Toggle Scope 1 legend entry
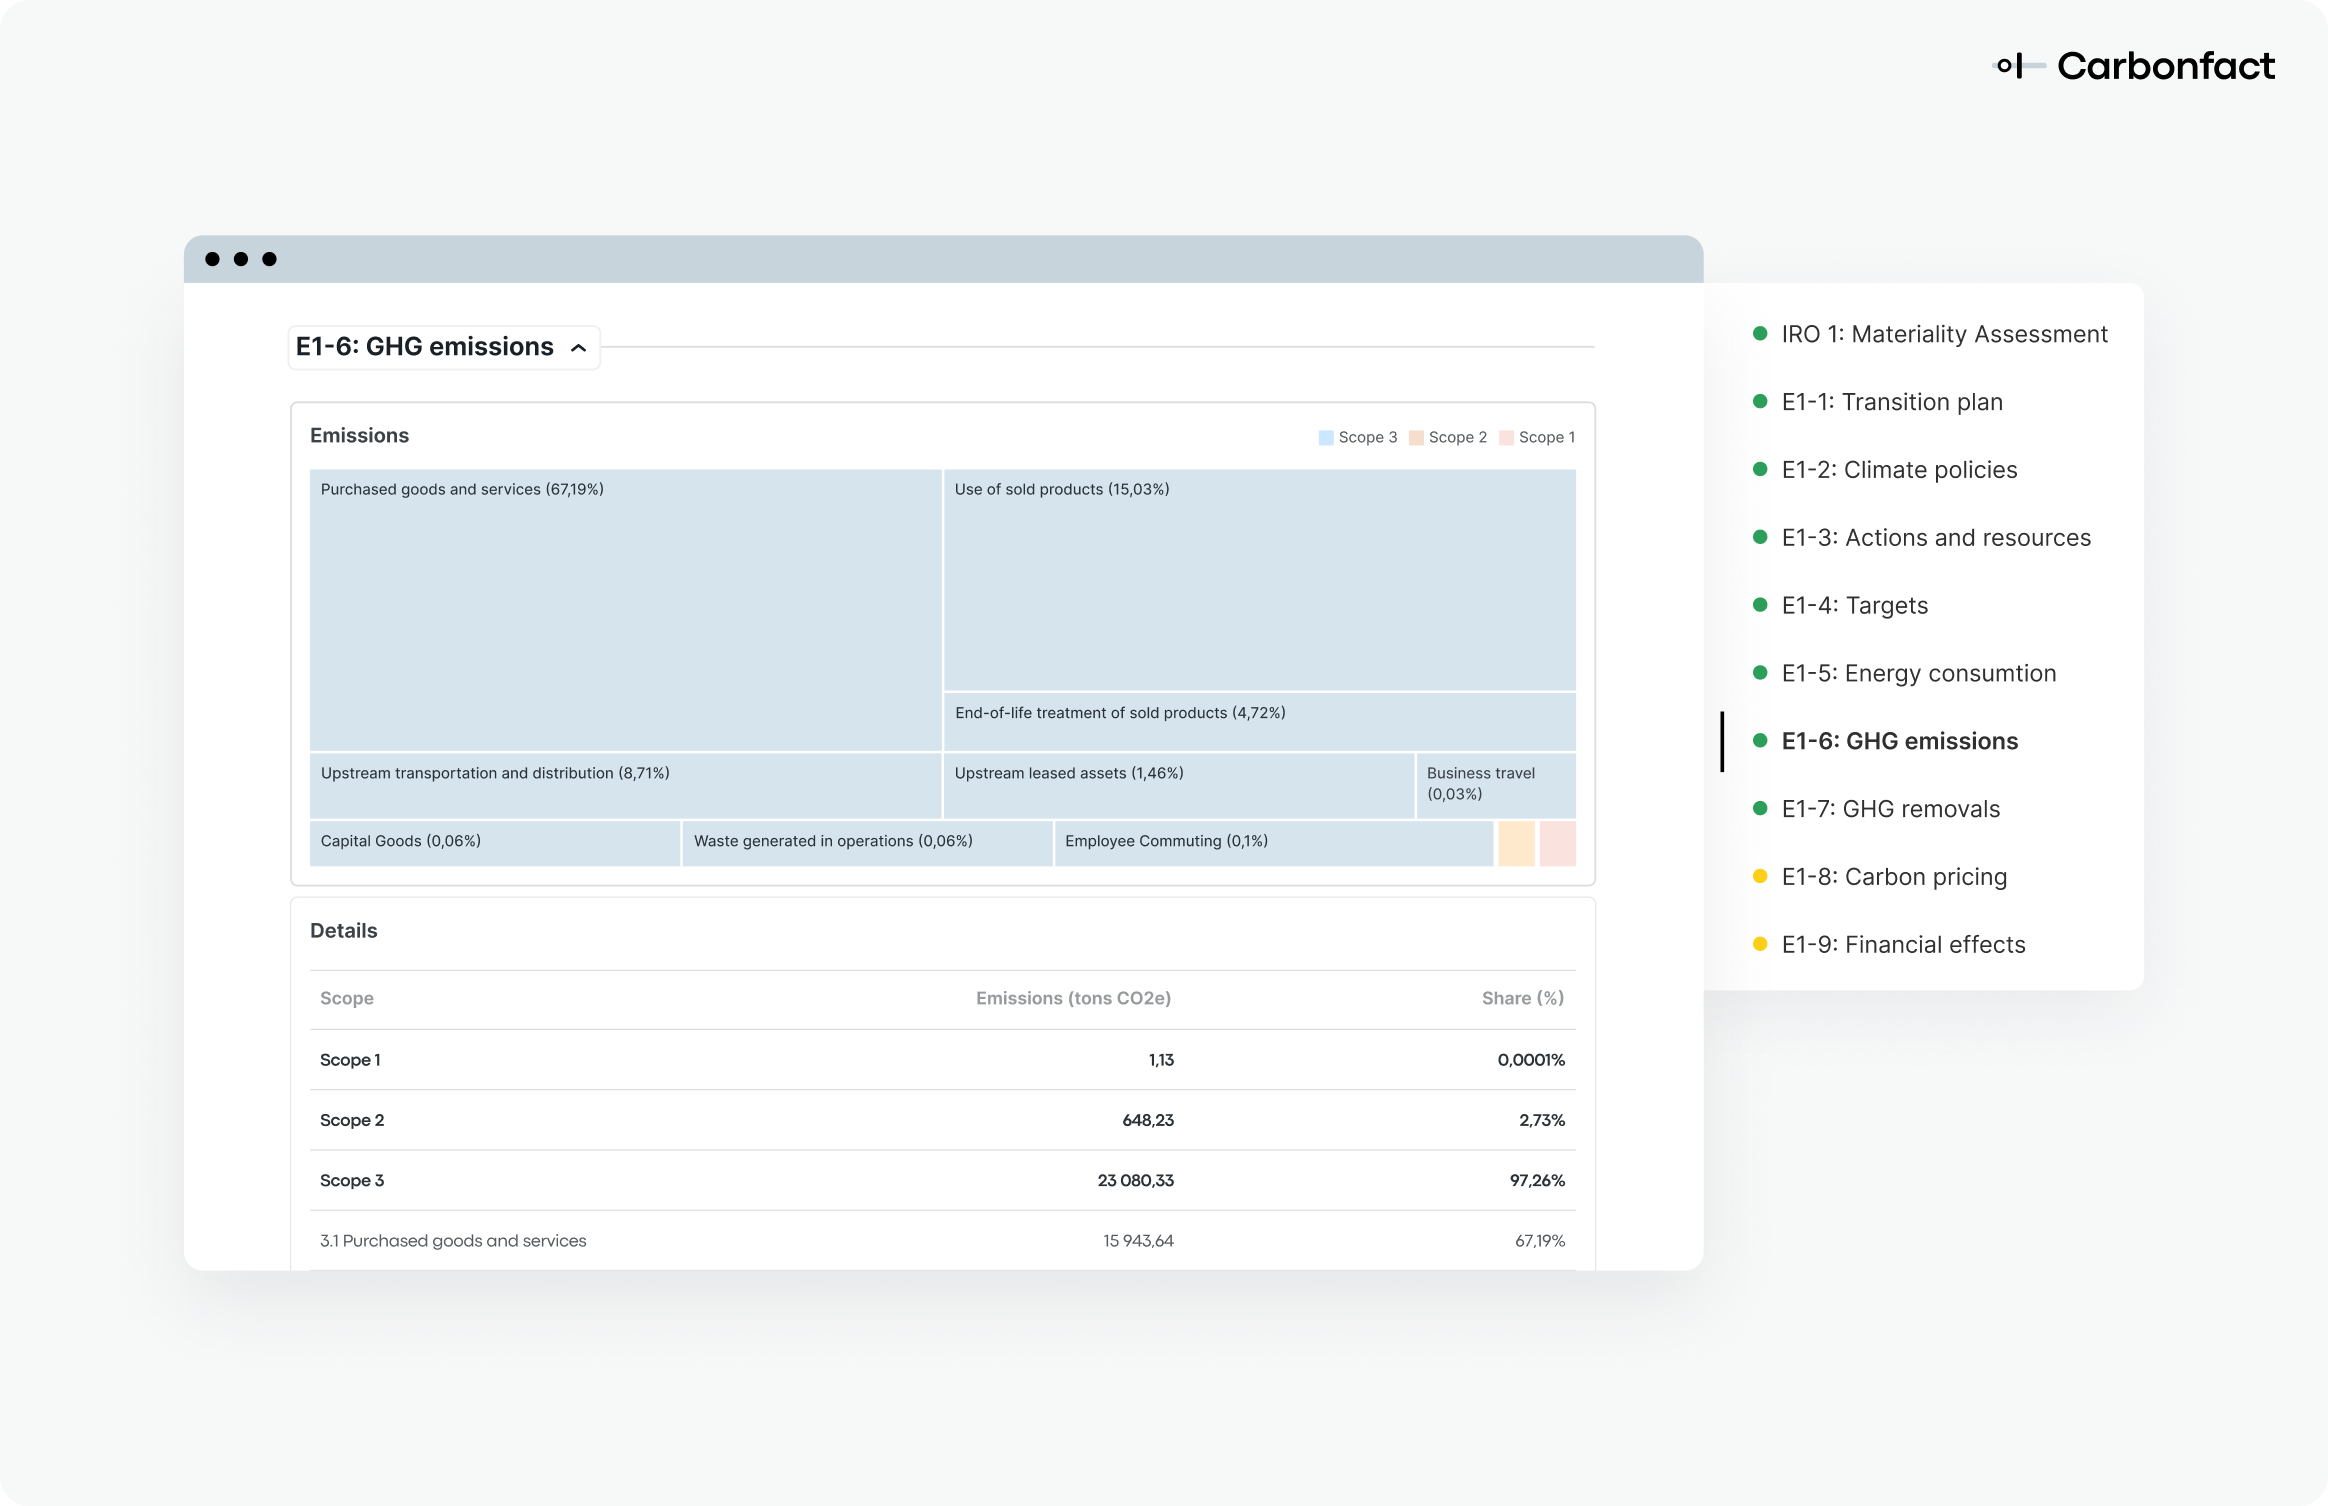Screen dimensions: 2328x1506 (1537, 437)
